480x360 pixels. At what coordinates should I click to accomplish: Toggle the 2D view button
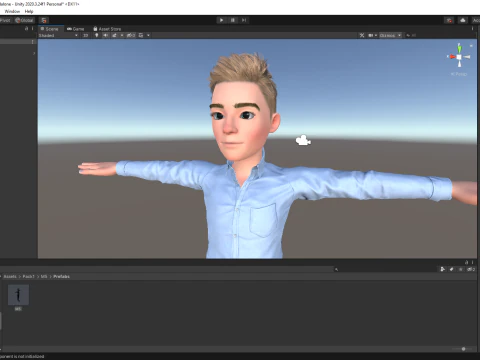pos(86,35)
